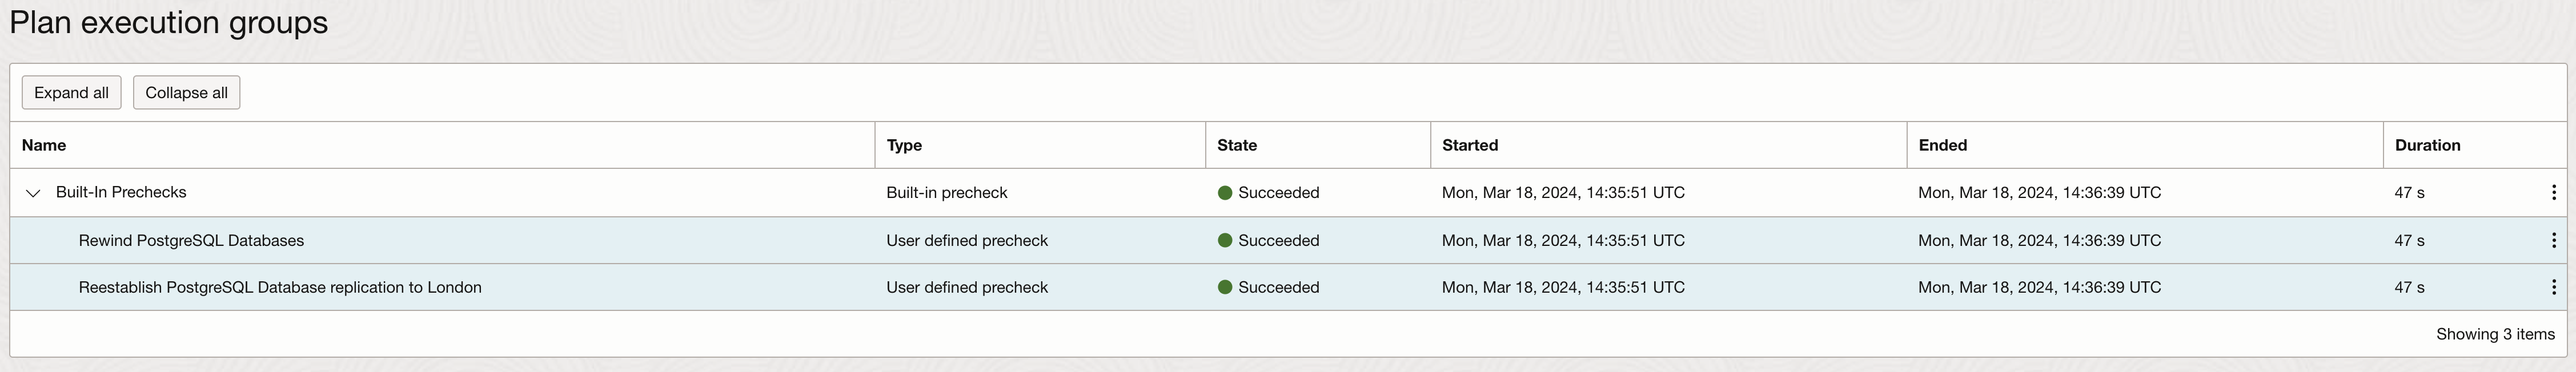
Task: Select Built-In Prechecks row name
Action: click(121, 192)
